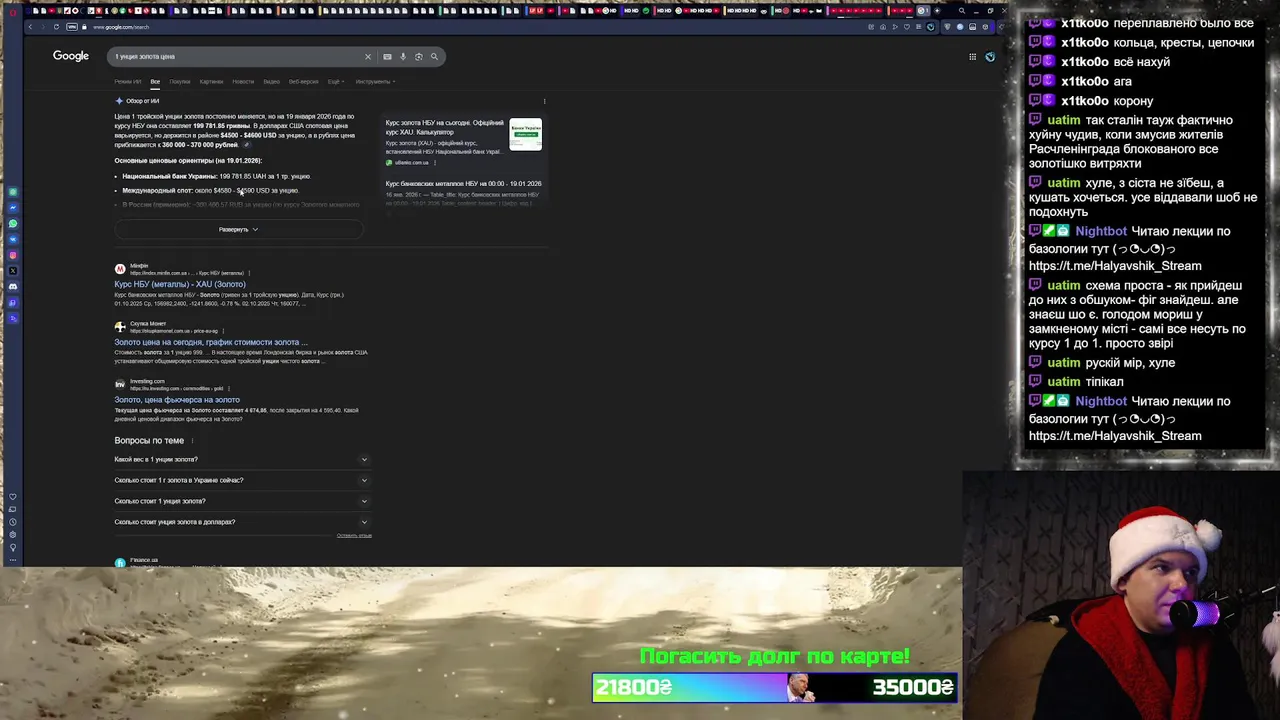Toggle the VPN badge in address bar
Viewport: 1280px width, 720px height.
(x=72, y=27)
